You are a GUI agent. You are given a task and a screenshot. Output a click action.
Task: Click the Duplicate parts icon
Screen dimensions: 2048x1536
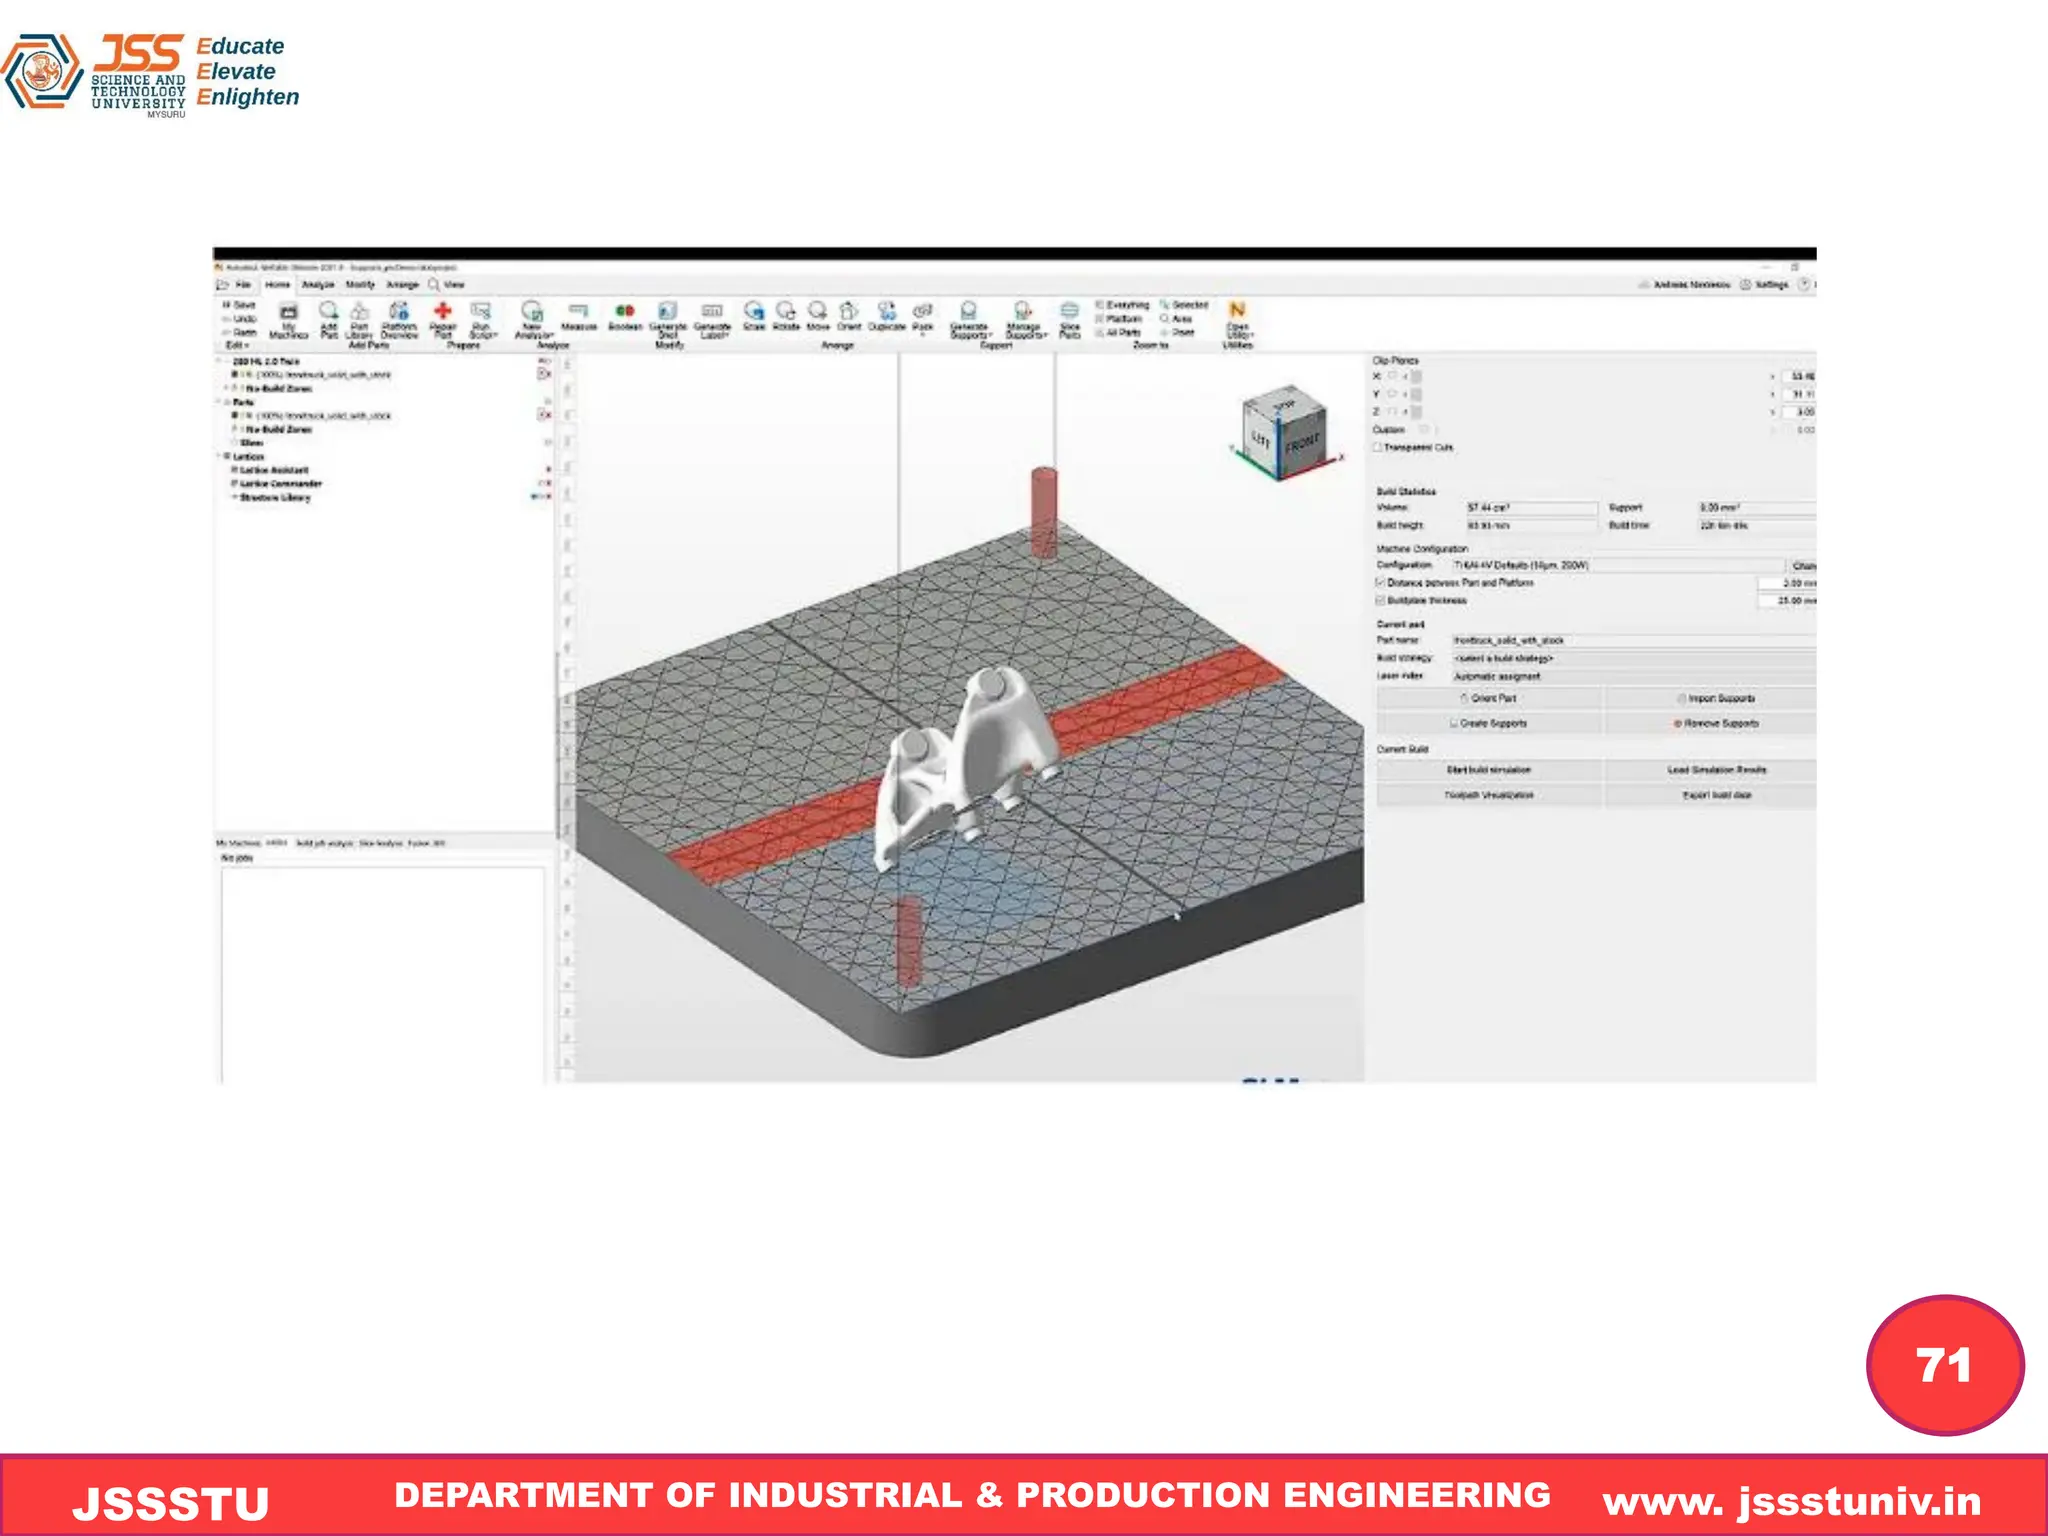pos(886,312)
